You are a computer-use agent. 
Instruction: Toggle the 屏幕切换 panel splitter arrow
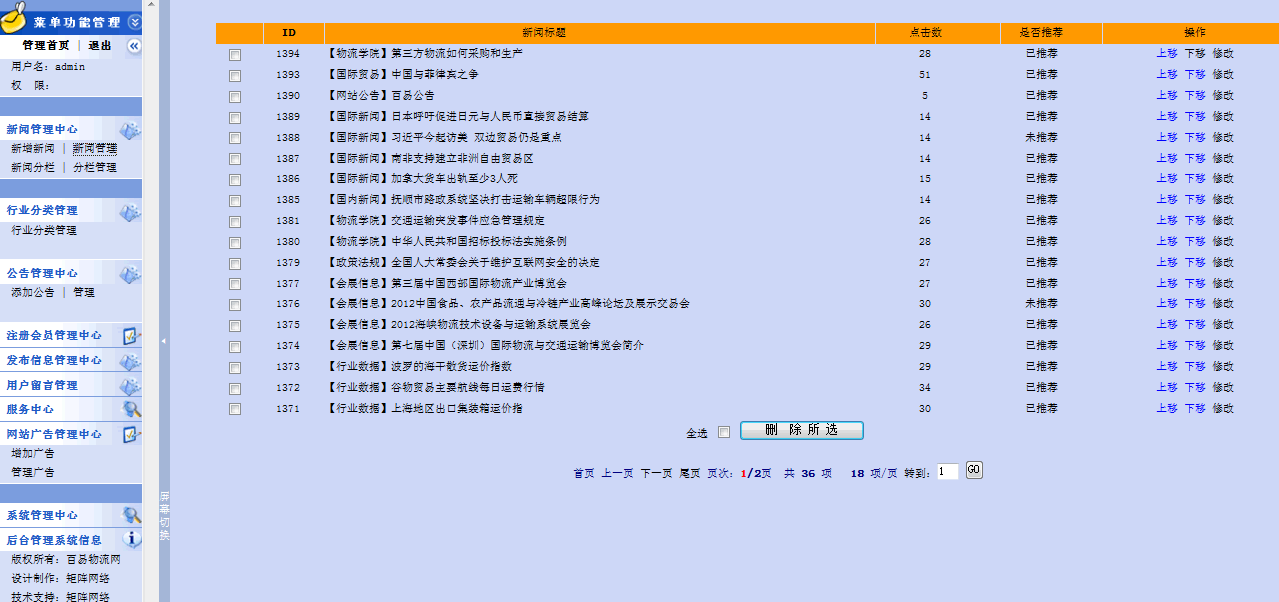164,341
